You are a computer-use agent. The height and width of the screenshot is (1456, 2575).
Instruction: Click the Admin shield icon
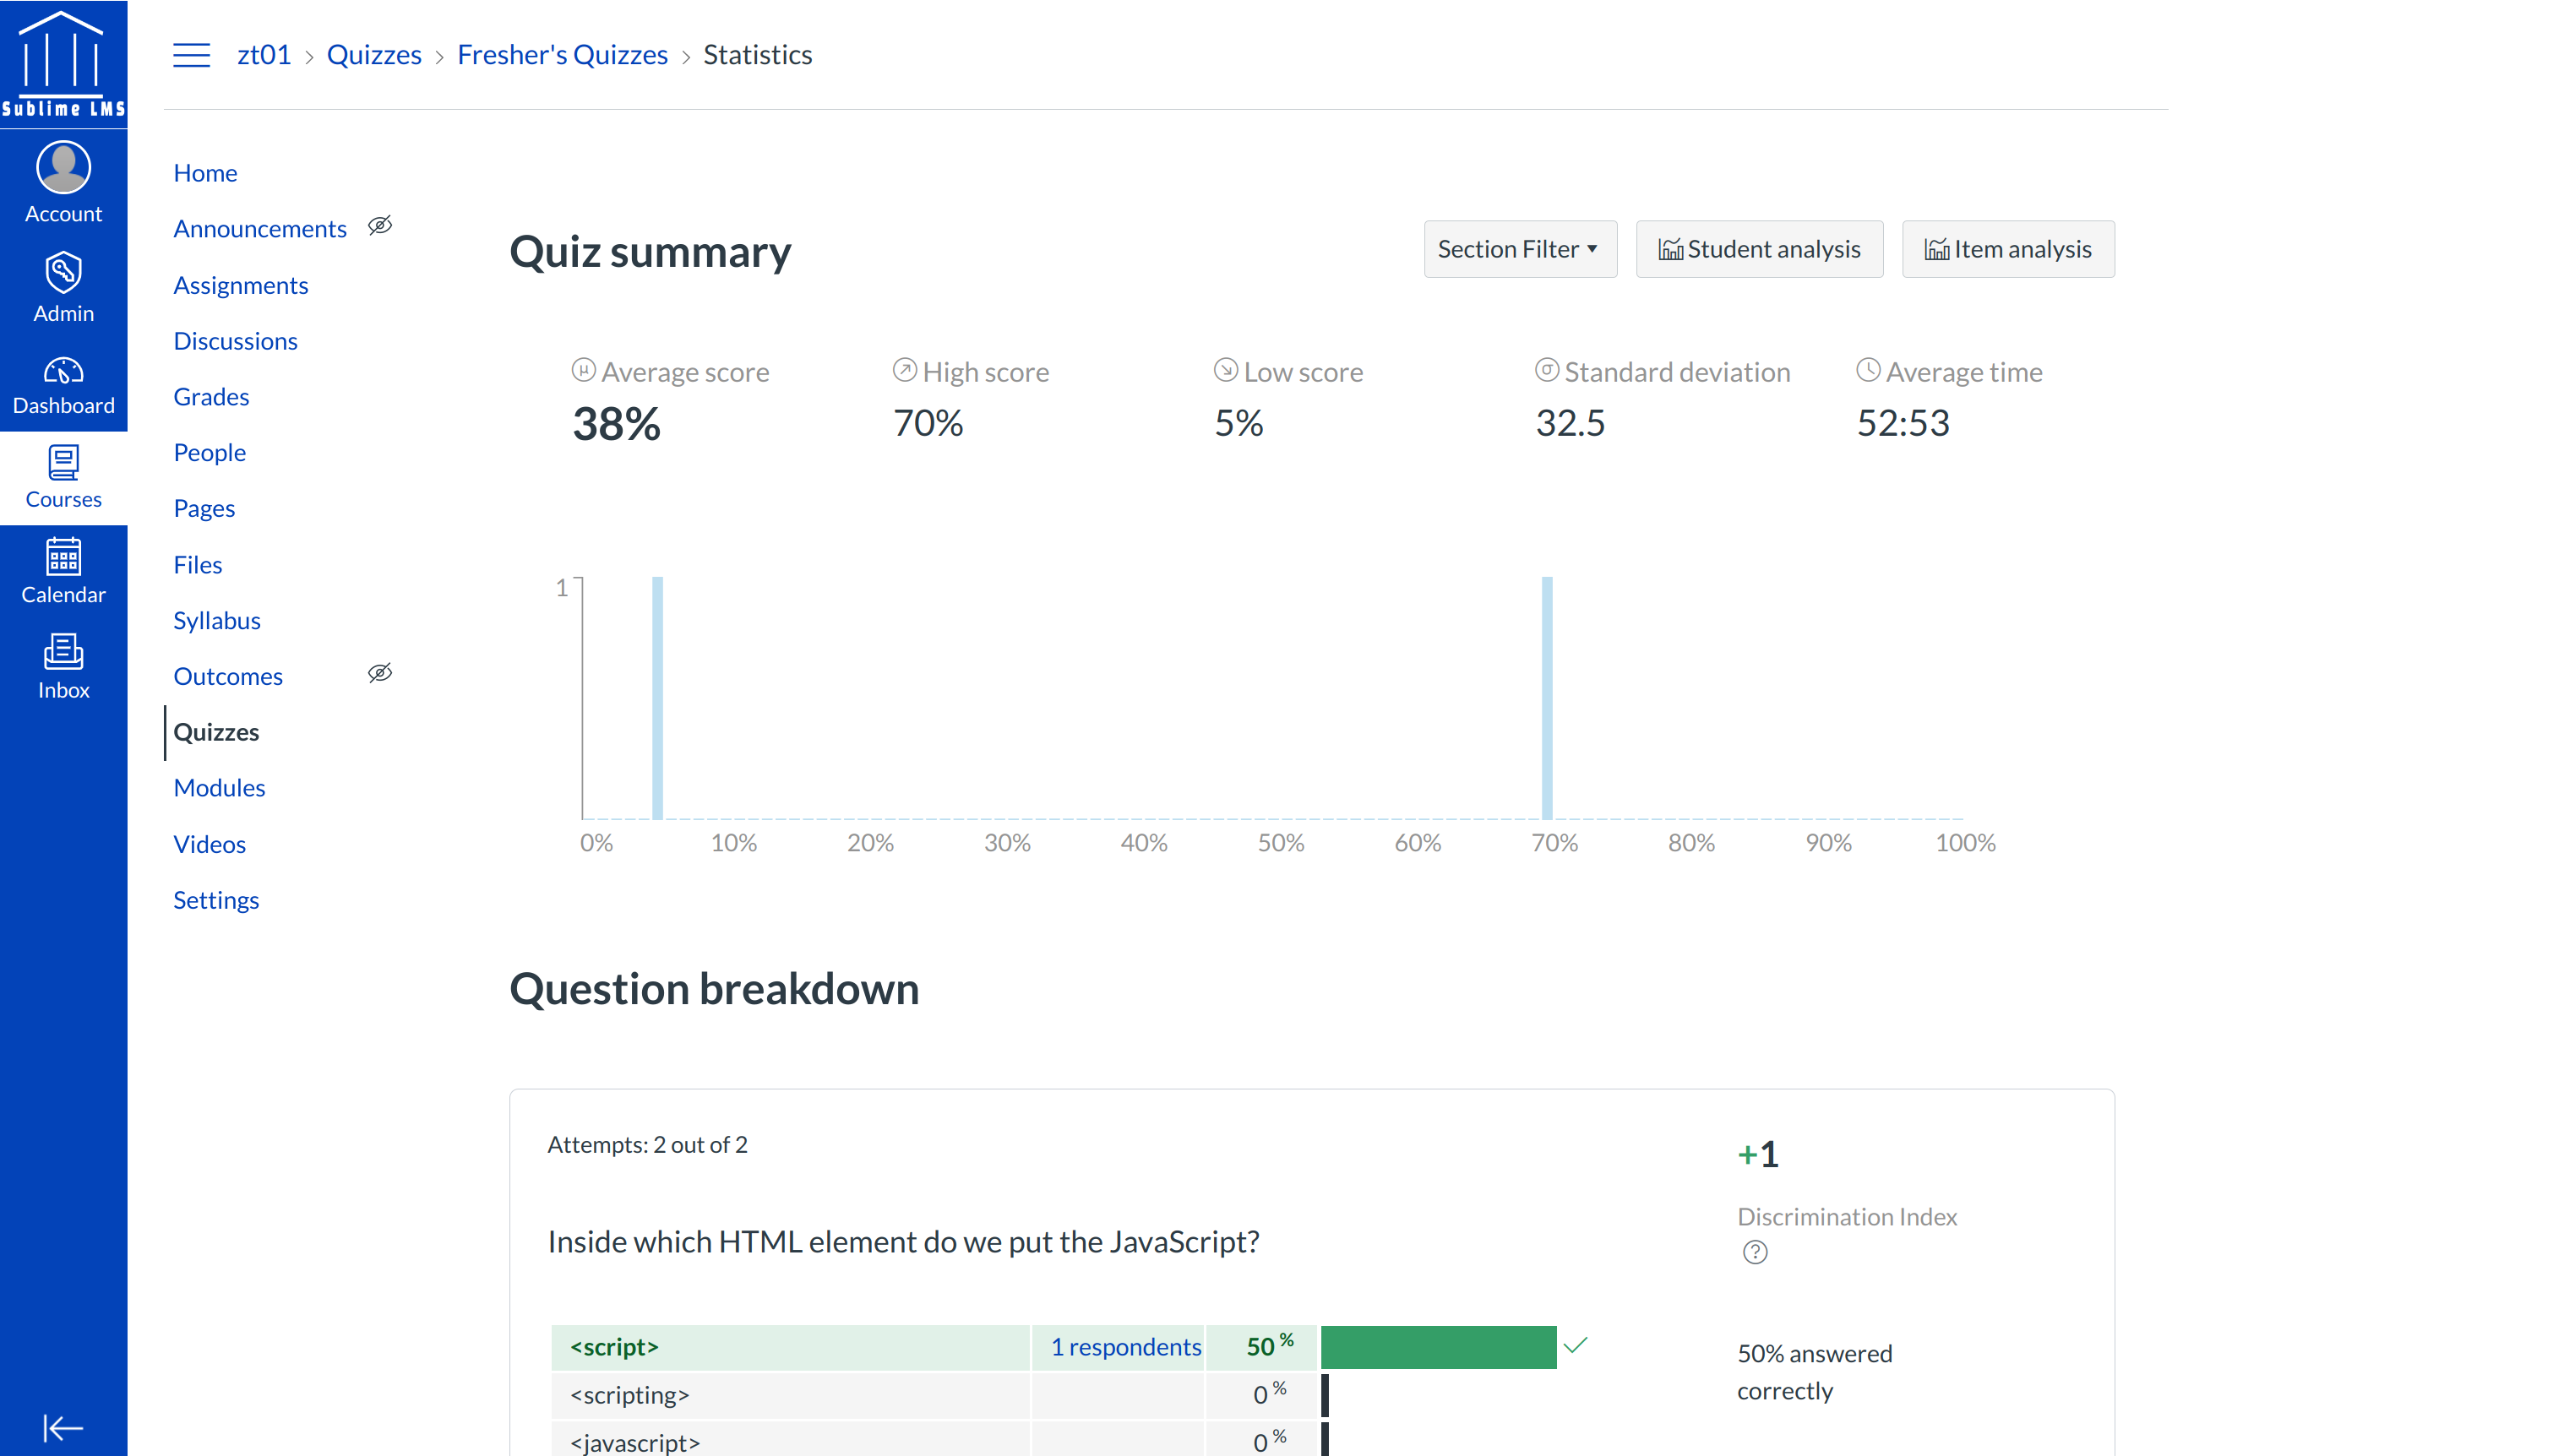click(x=63, y=272)
